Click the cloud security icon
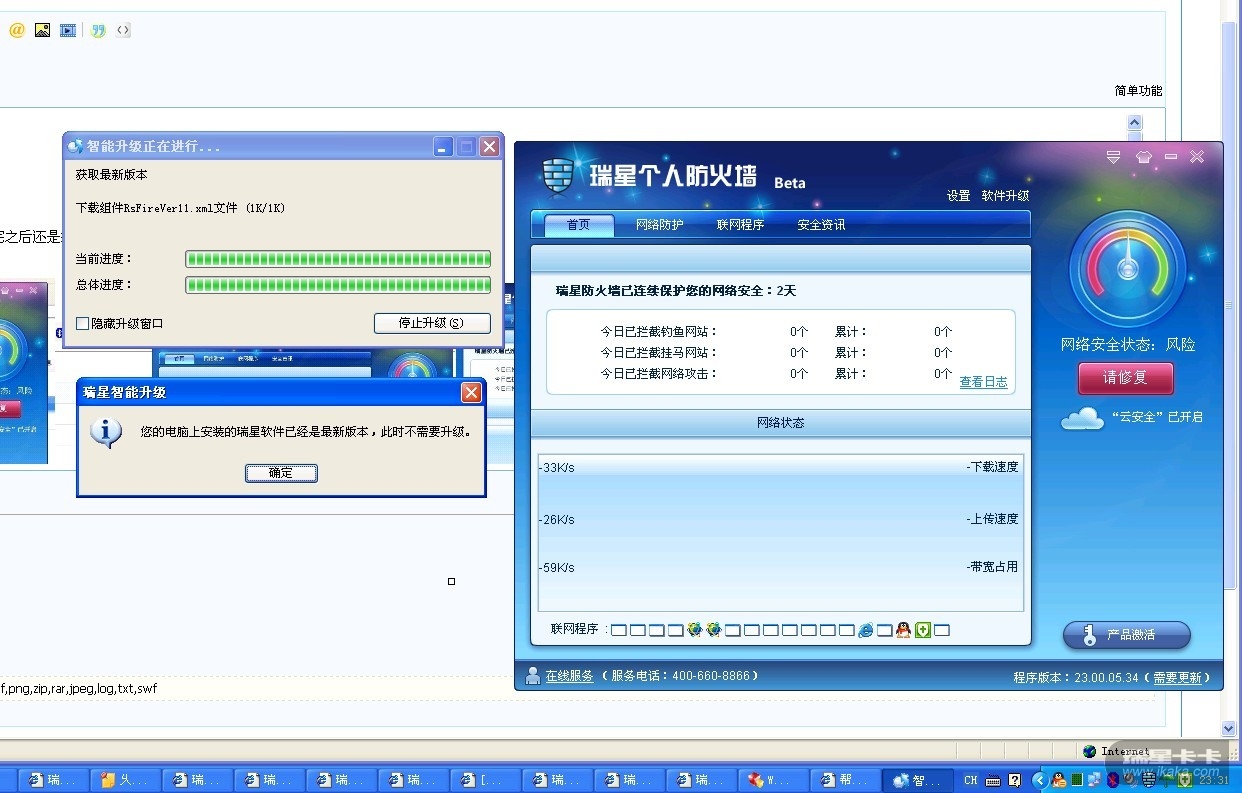This screenshot has height=793, width=1242. 1082,418
